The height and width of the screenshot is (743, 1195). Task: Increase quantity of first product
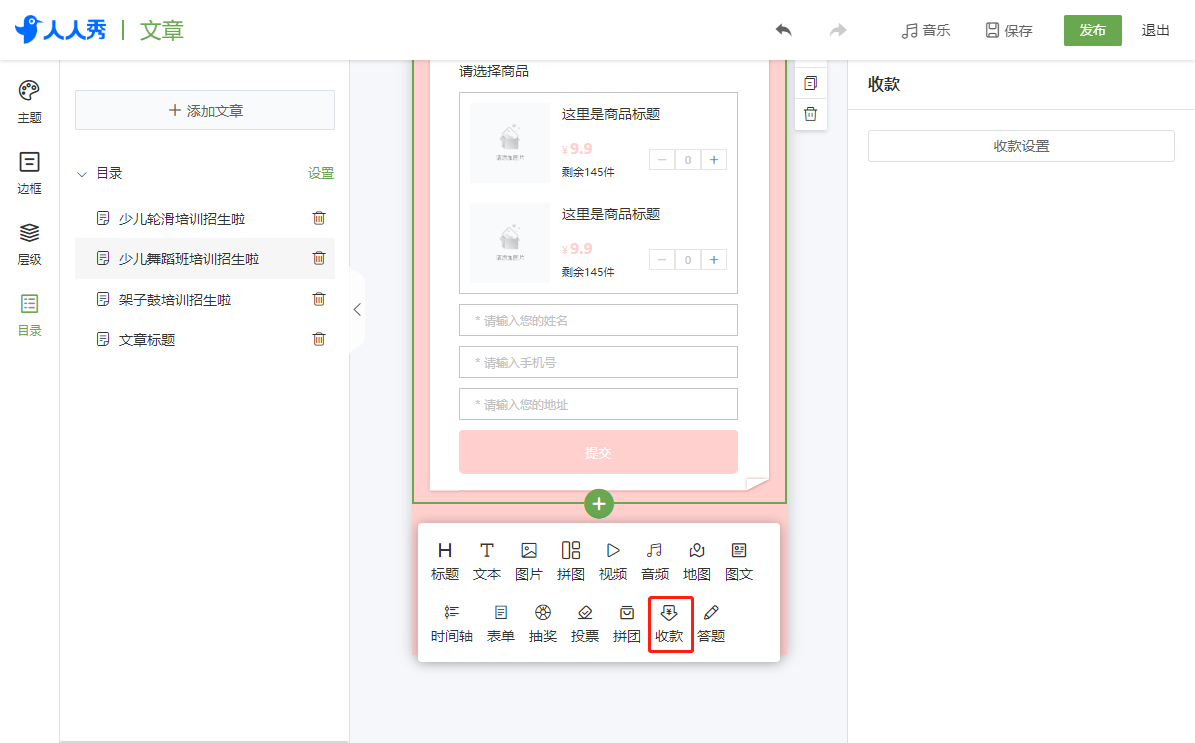pyautogui.click(x=714, y=160)
